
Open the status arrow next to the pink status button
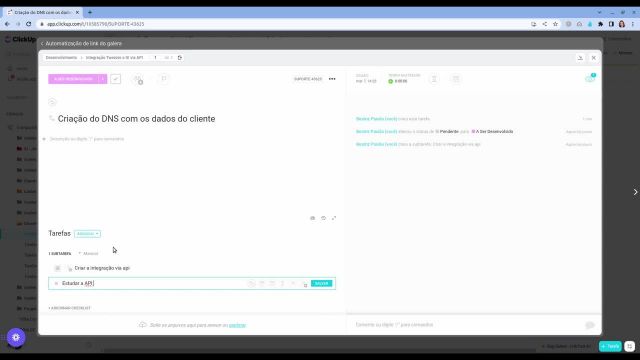click(103, 79)
